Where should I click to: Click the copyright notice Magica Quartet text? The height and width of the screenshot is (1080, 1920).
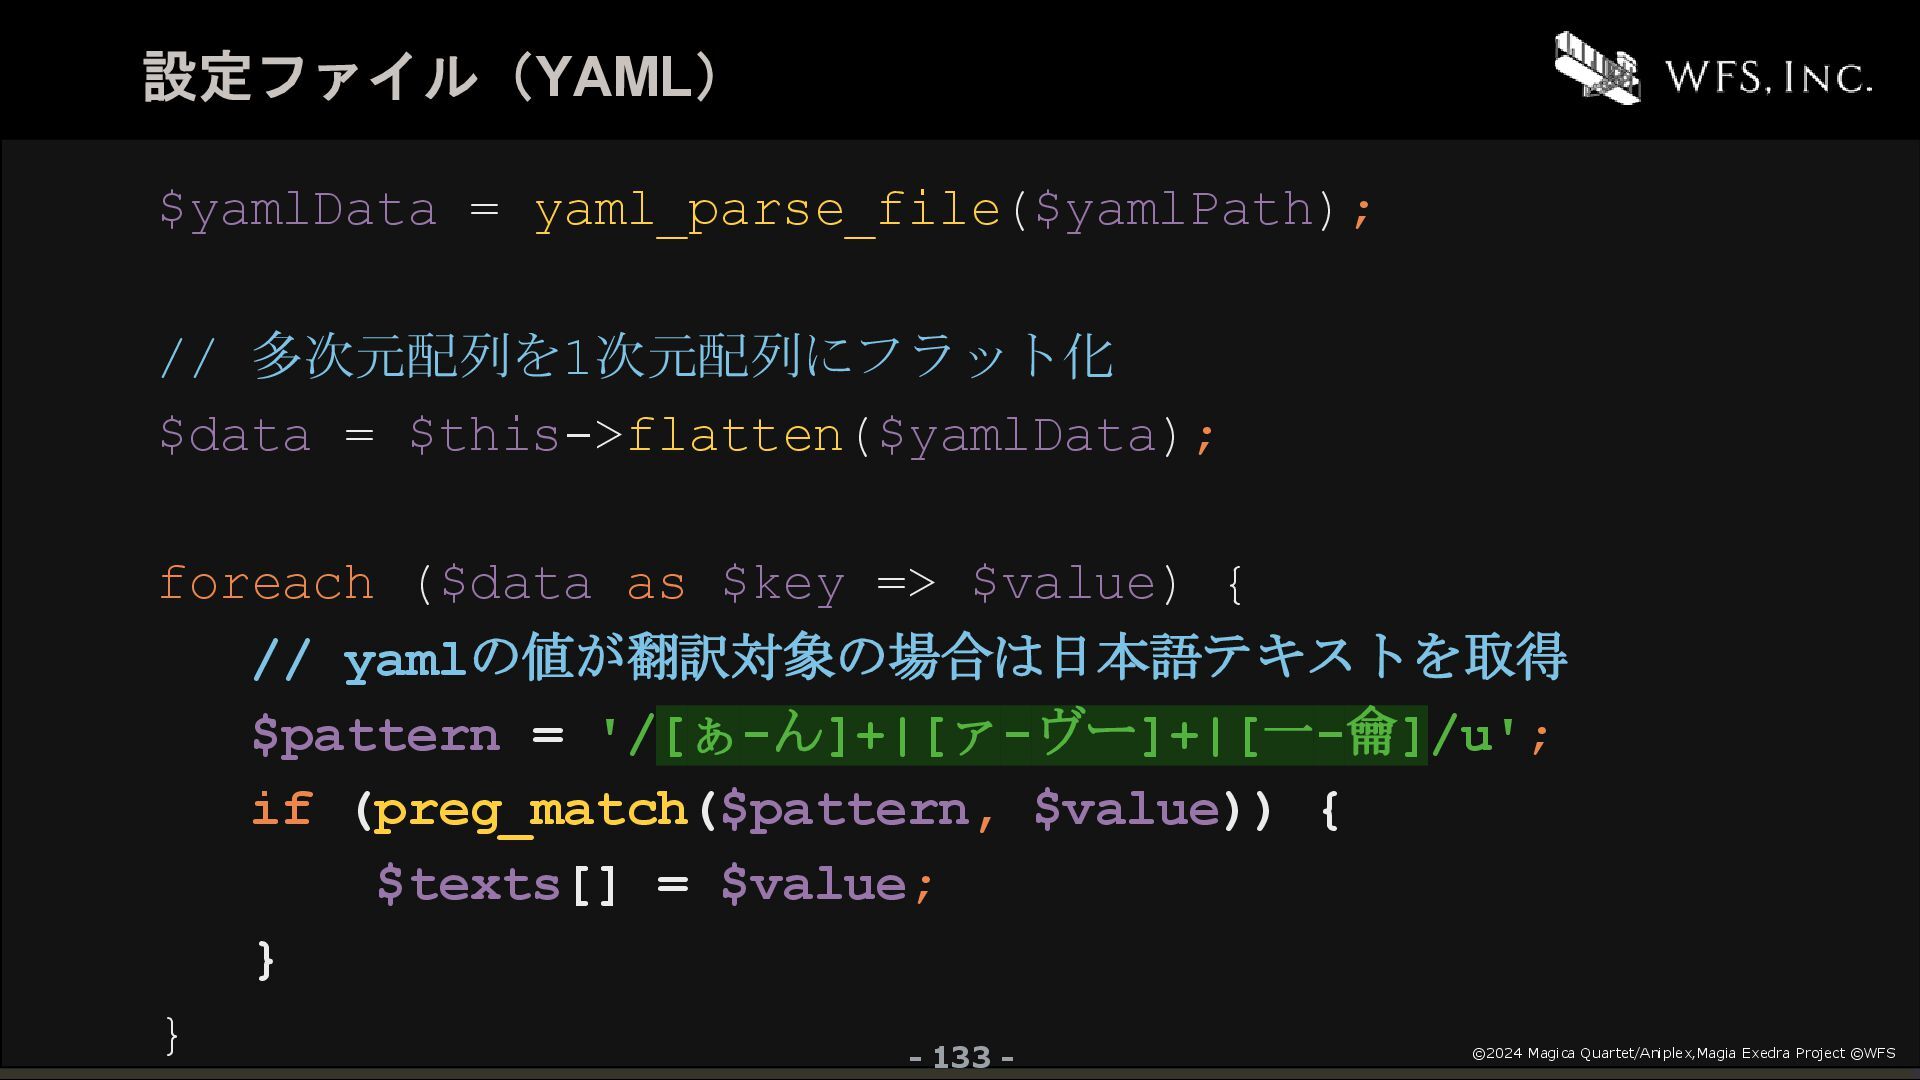[1684, 1053]
